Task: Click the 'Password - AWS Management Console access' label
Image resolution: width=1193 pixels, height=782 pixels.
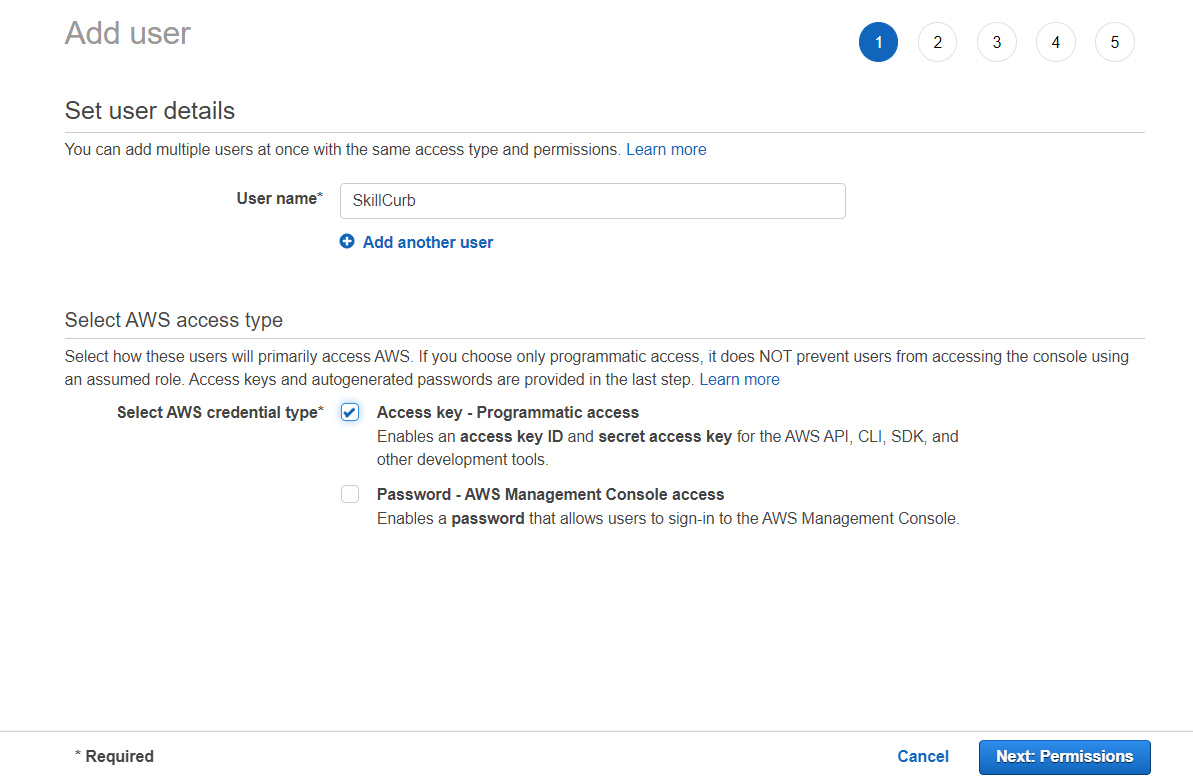Action: click(x=550, y=494)
